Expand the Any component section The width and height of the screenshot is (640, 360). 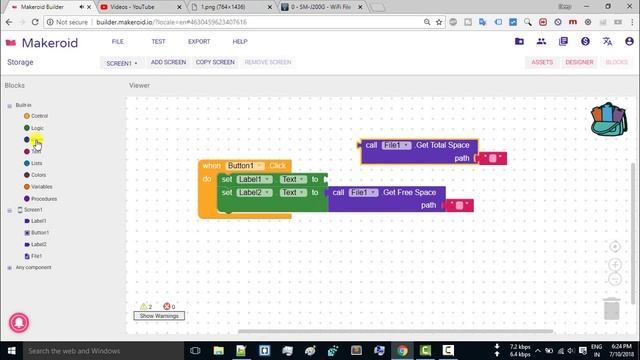(x=9, y=268)
